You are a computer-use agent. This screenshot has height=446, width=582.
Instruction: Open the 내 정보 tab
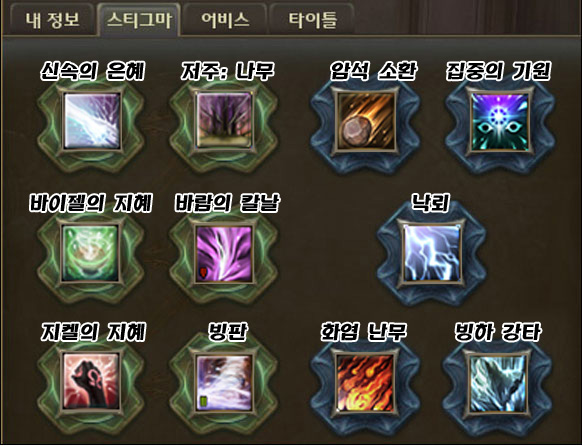[x=52, y=20]
